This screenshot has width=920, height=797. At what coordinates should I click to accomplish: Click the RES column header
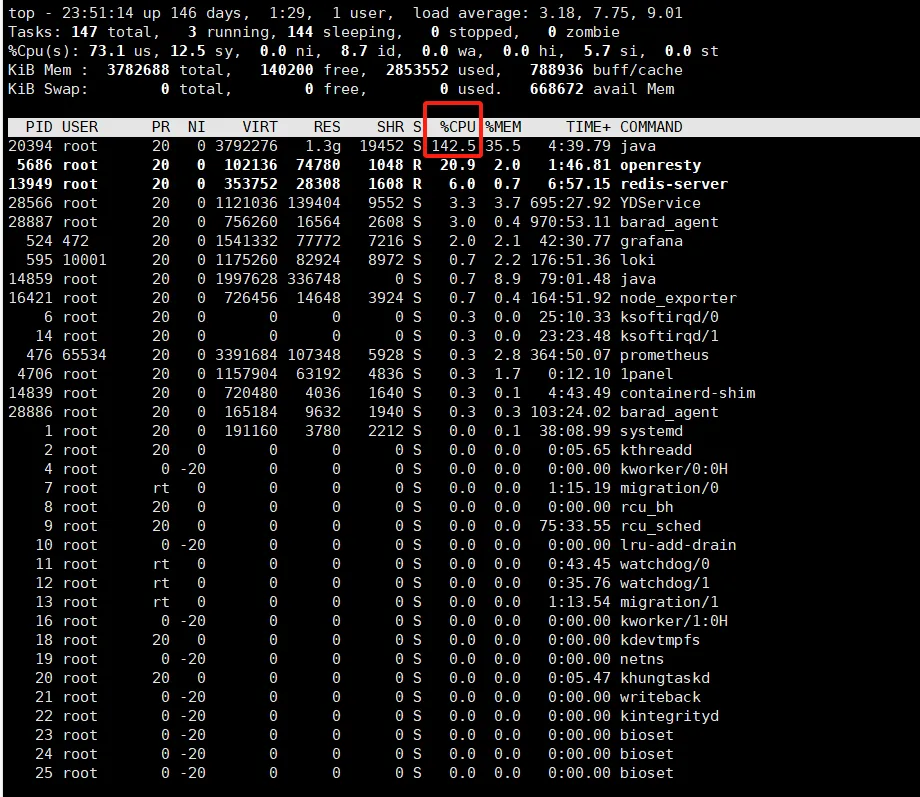click(327, 127)
